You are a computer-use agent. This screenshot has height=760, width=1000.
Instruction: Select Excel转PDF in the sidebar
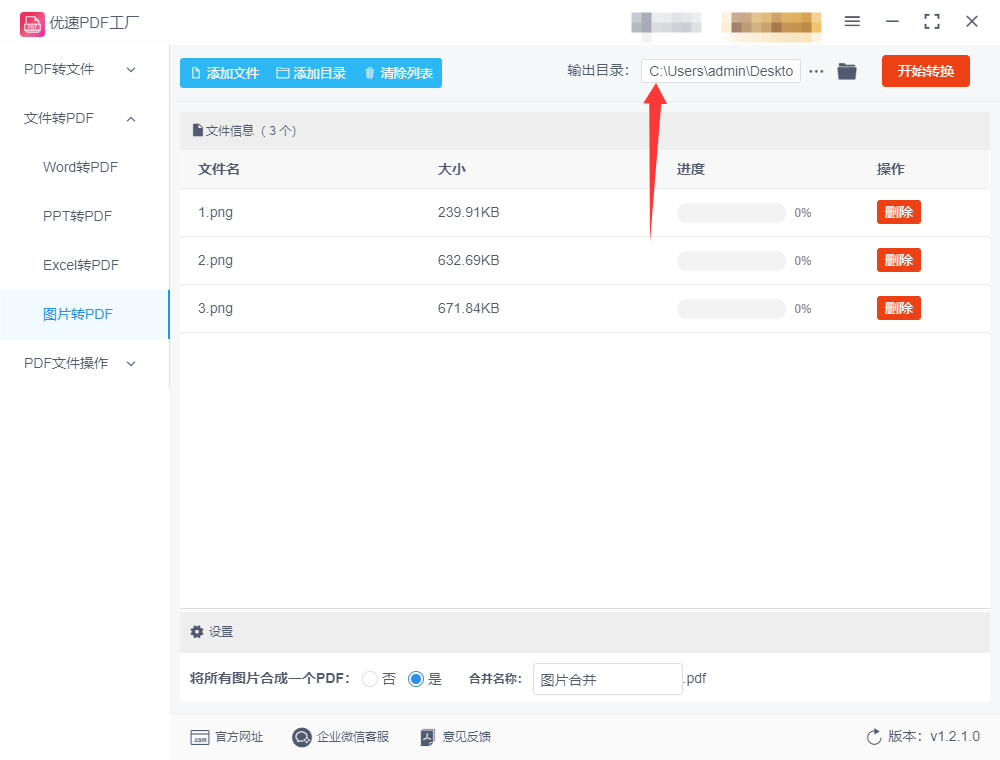click(84, 265)
